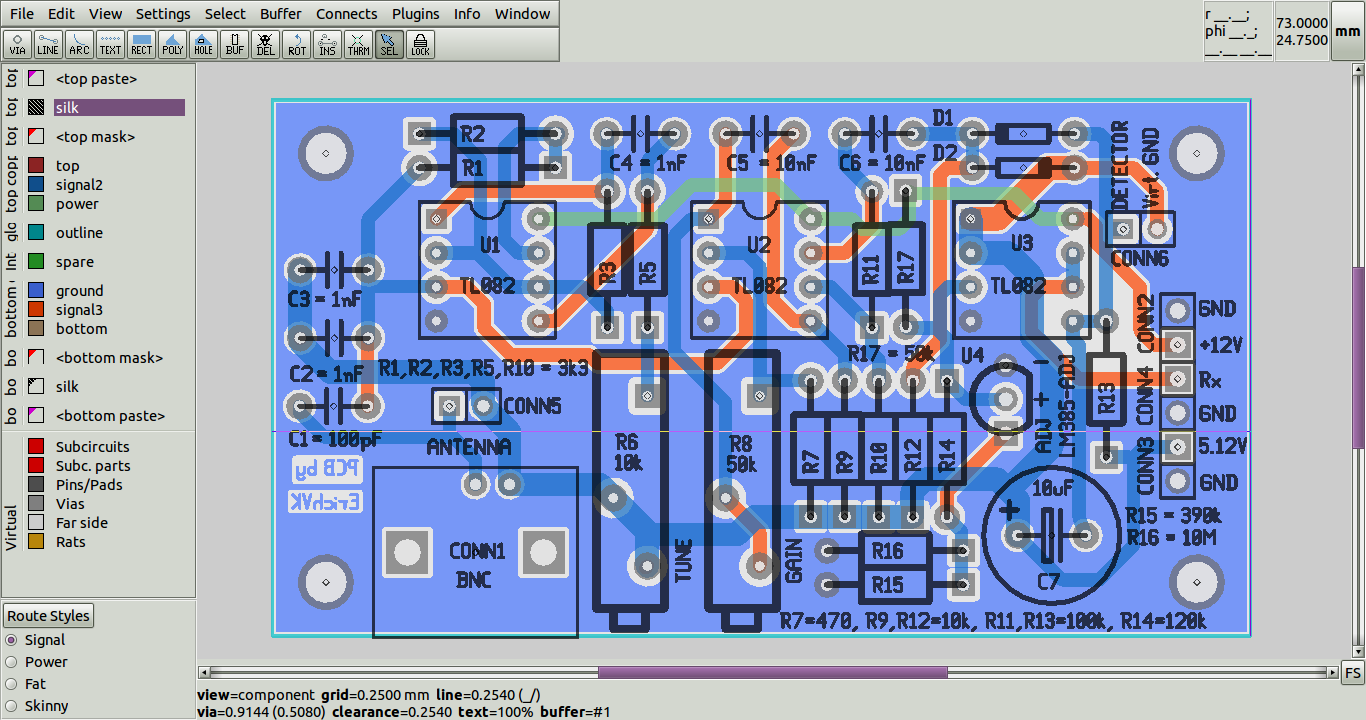Open the Plugins menu

click(415, 14)
